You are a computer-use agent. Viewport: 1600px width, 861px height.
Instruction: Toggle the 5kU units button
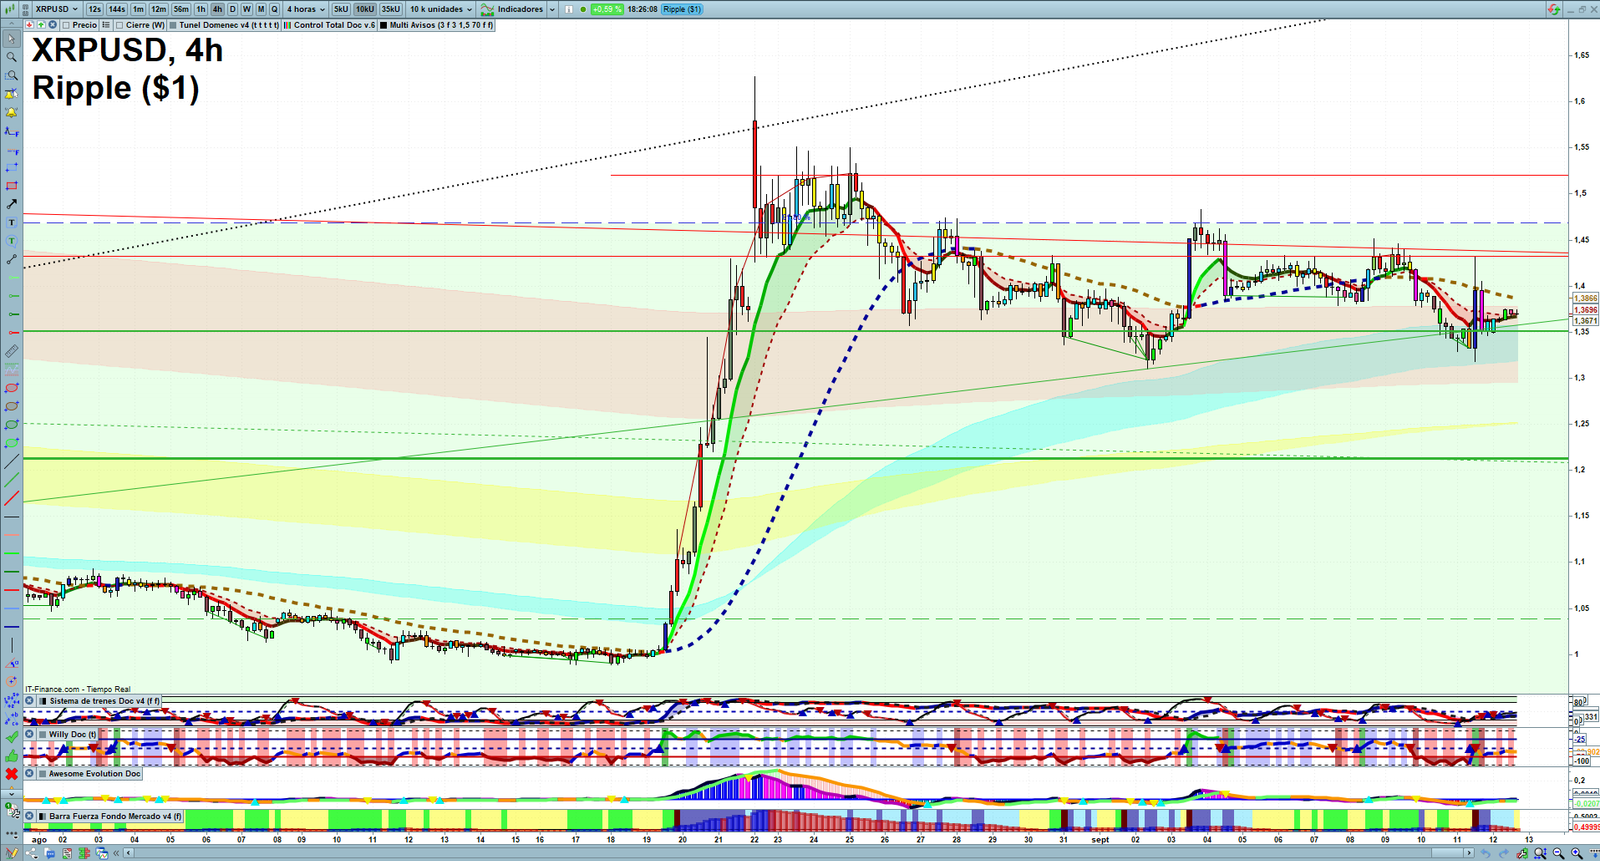[341, 9]
